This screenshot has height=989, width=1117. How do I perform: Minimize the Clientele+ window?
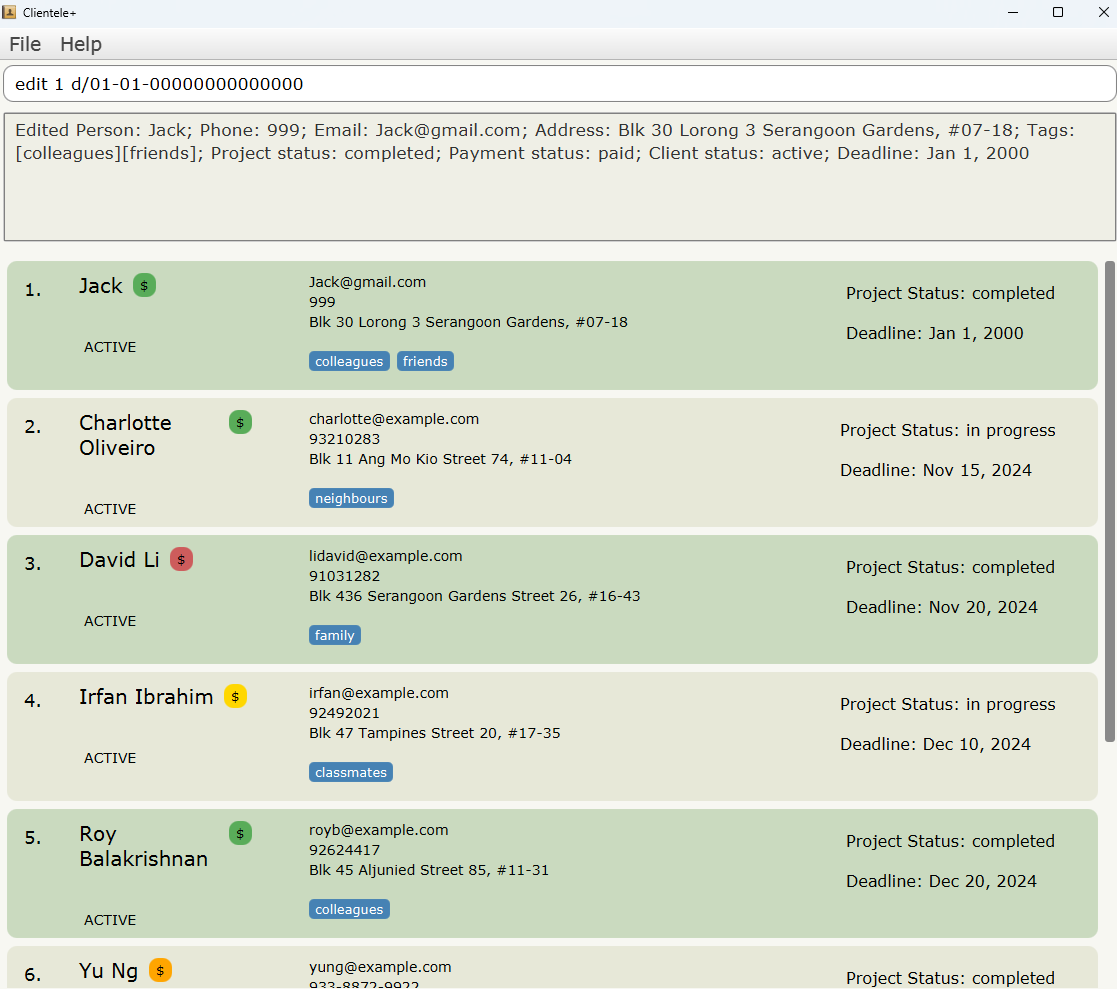pos(1013,12)
